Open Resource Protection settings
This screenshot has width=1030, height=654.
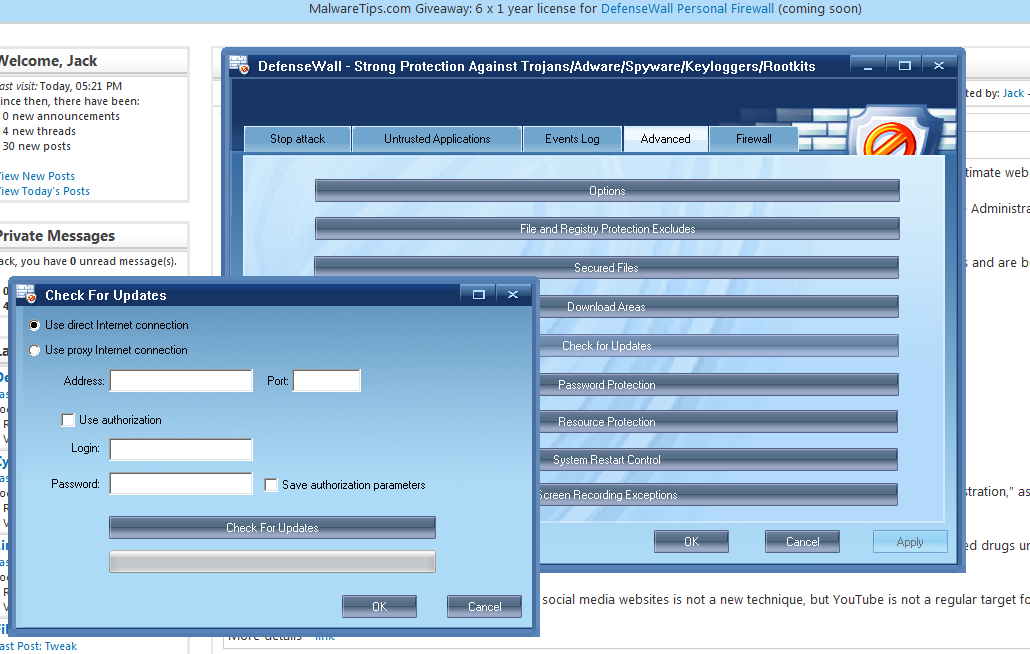719,422
